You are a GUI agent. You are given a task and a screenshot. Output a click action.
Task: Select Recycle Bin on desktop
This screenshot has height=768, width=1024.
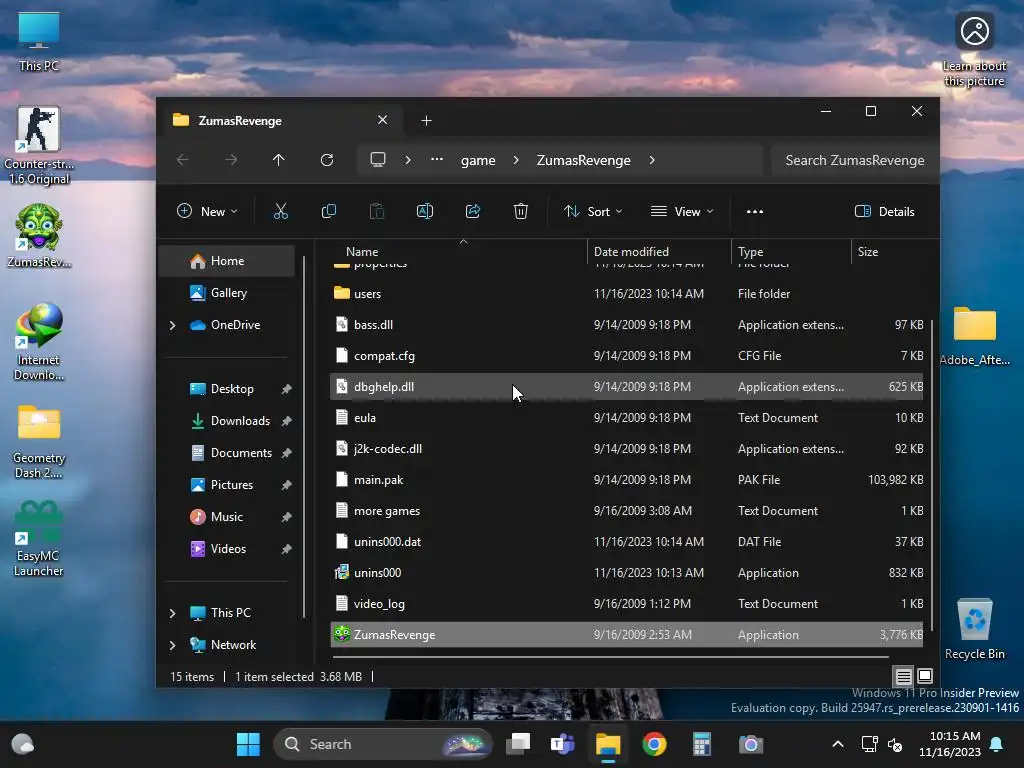pyautogui.click(x=974, y=628)
